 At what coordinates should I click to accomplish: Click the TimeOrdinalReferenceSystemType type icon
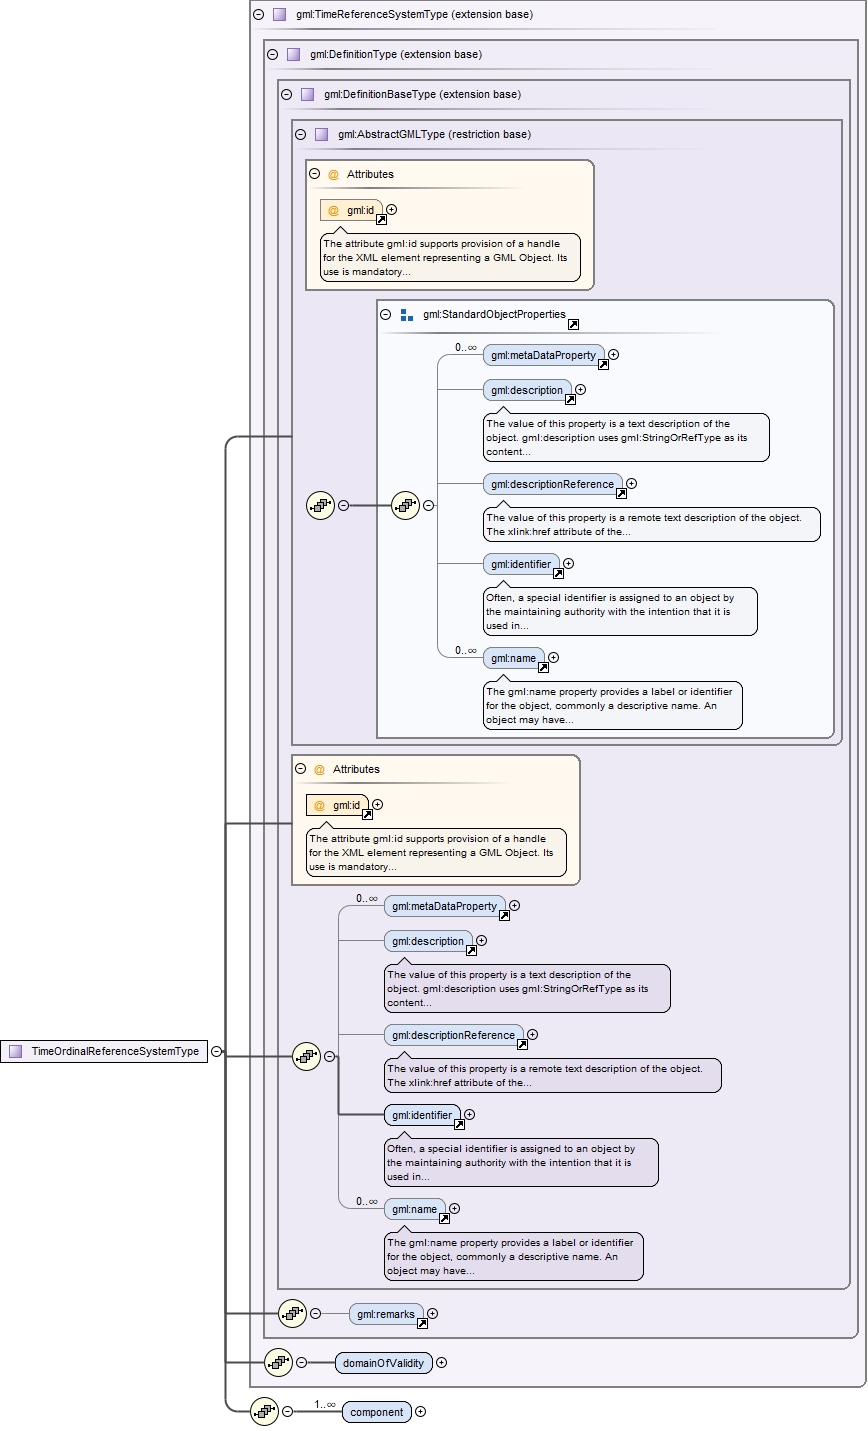[15, 1051]
